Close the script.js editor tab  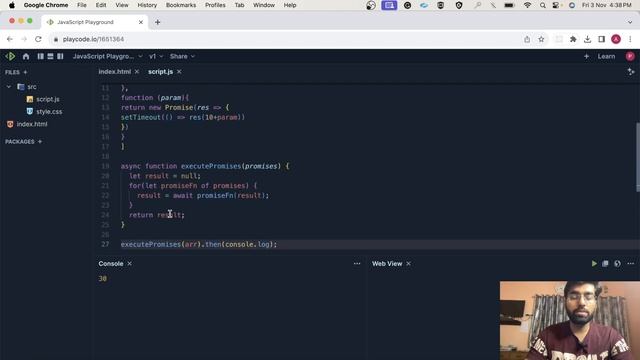[179, 71]
